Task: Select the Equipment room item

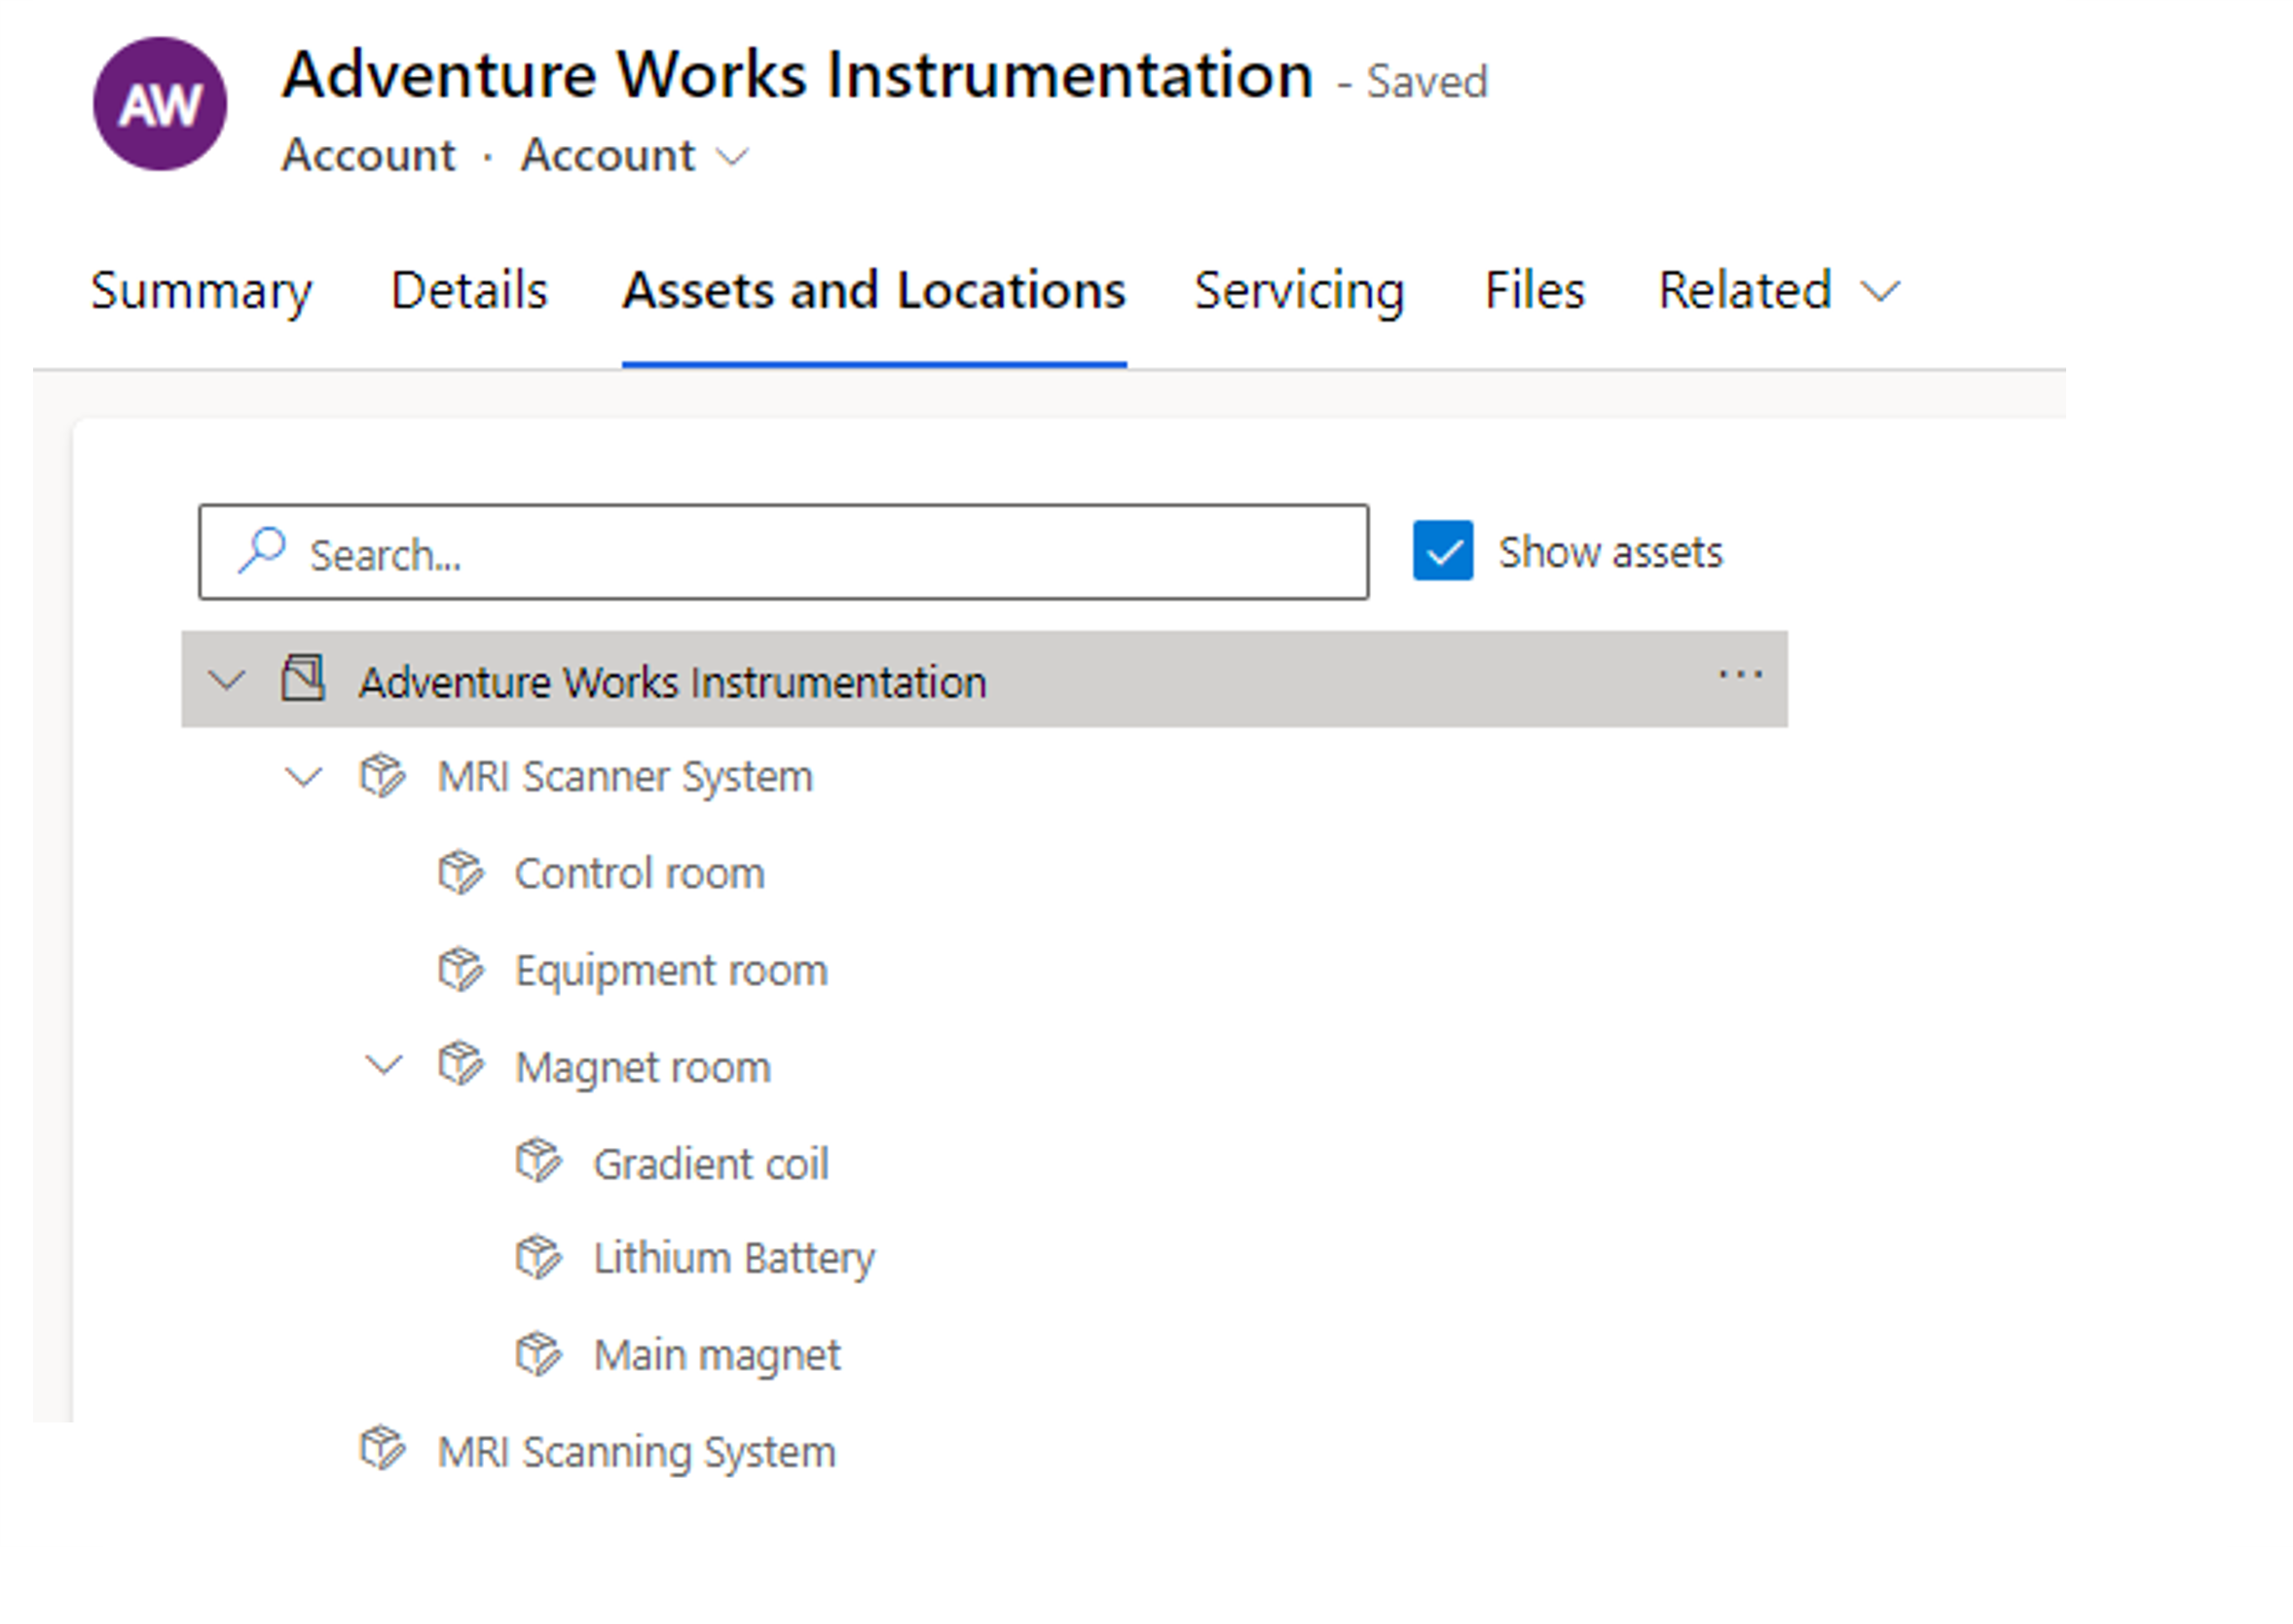Action: (x=671, y=971)
